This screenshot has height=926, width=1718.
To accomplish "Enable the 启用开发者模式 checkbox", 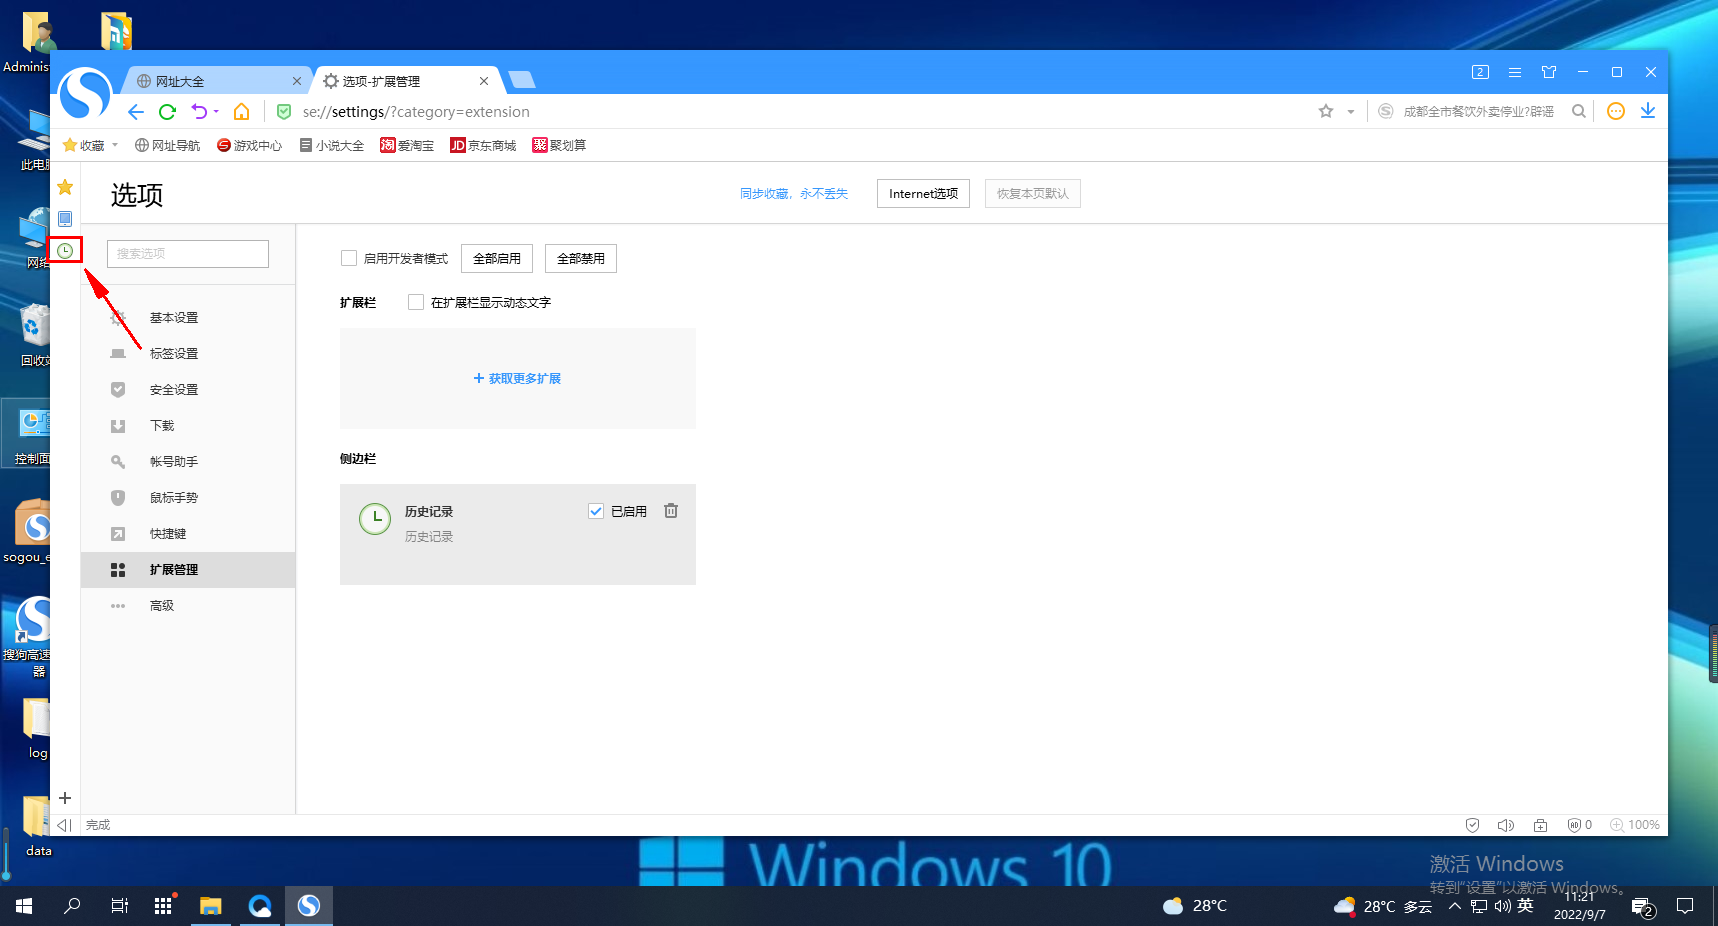I will pos(349,258).
